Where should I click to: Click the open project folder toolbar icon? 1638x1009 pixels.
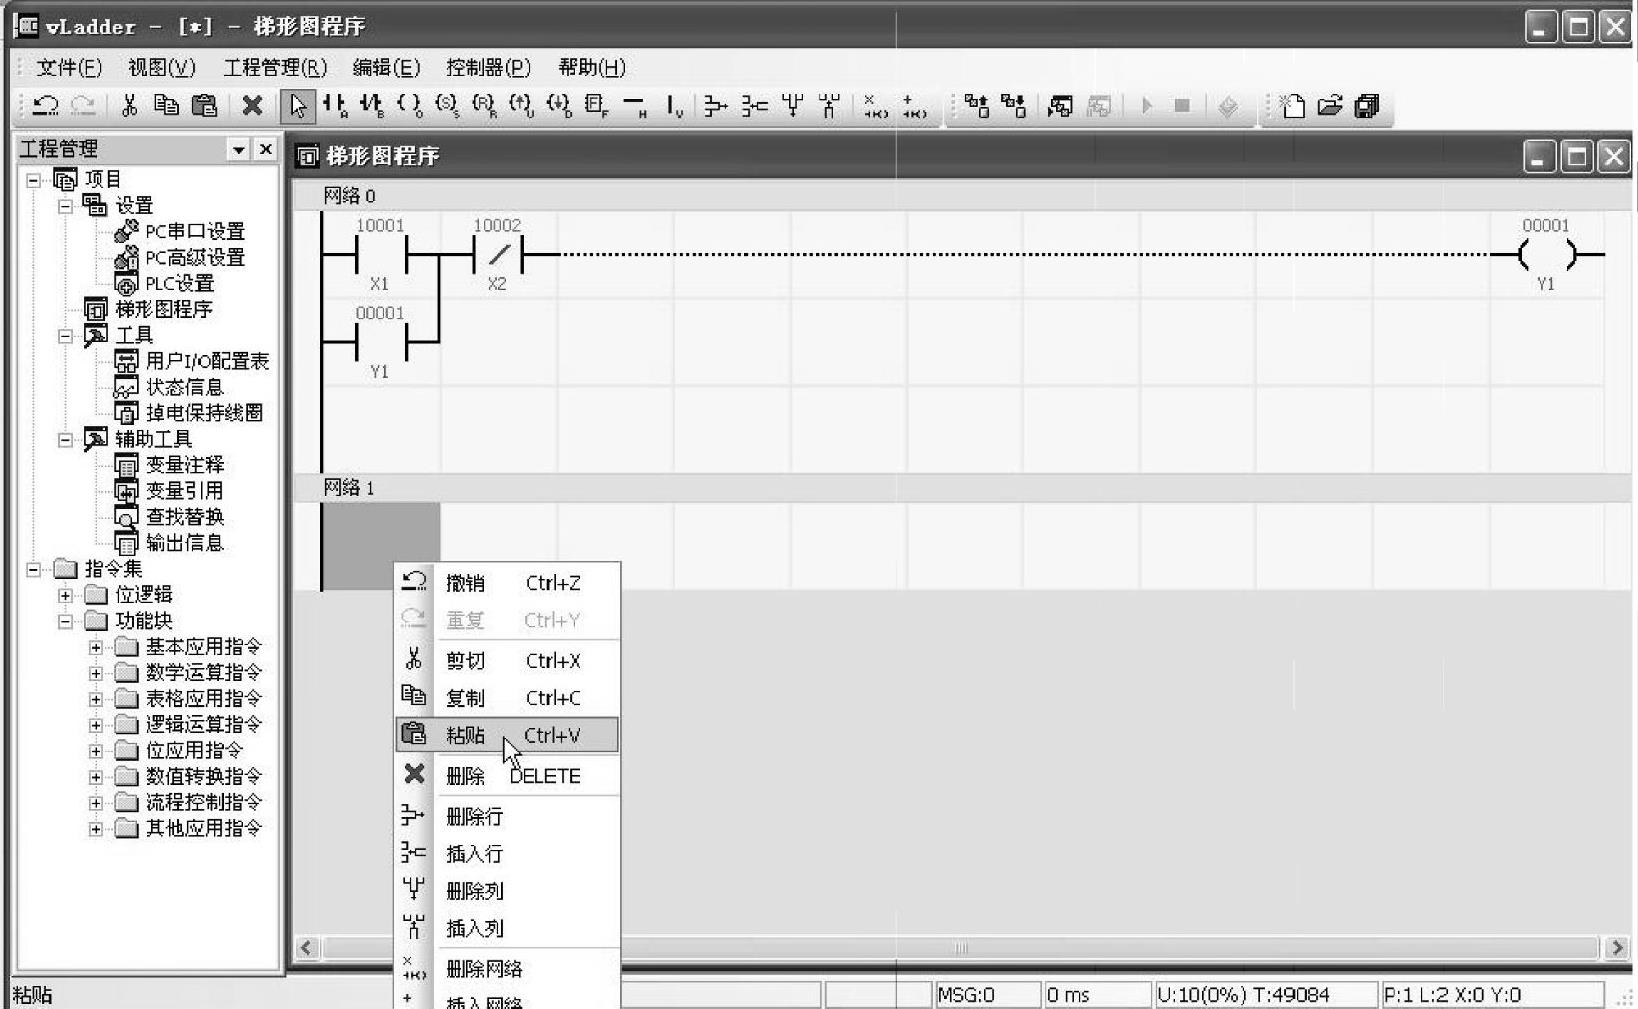tap(1330, 106)
